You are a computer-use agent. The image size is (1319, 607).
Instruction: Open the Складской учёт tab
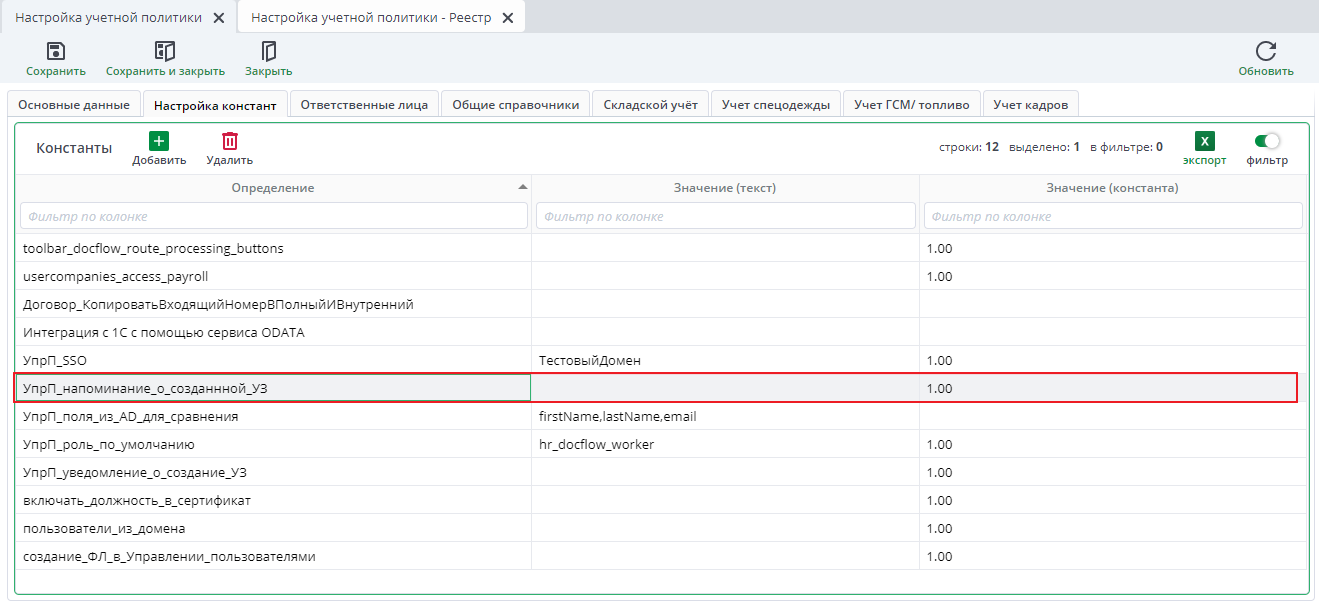click(x=650, y=104)
